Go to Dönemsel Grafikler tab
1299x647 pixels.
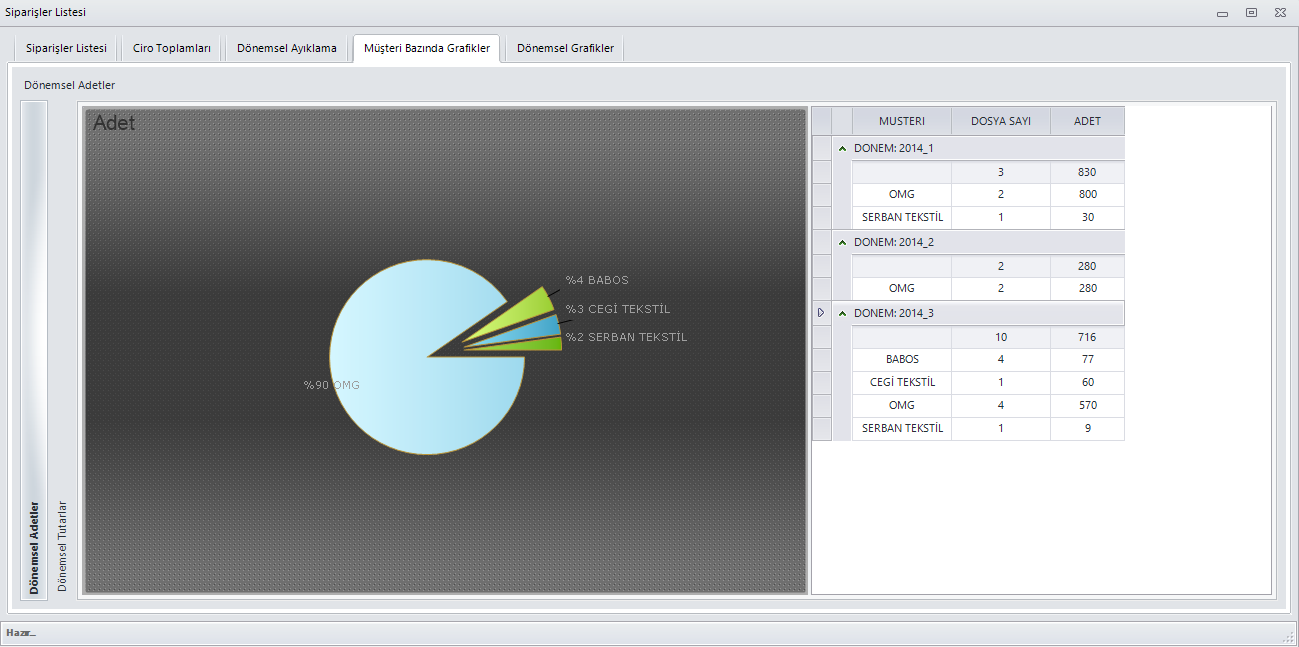(565, 48)
